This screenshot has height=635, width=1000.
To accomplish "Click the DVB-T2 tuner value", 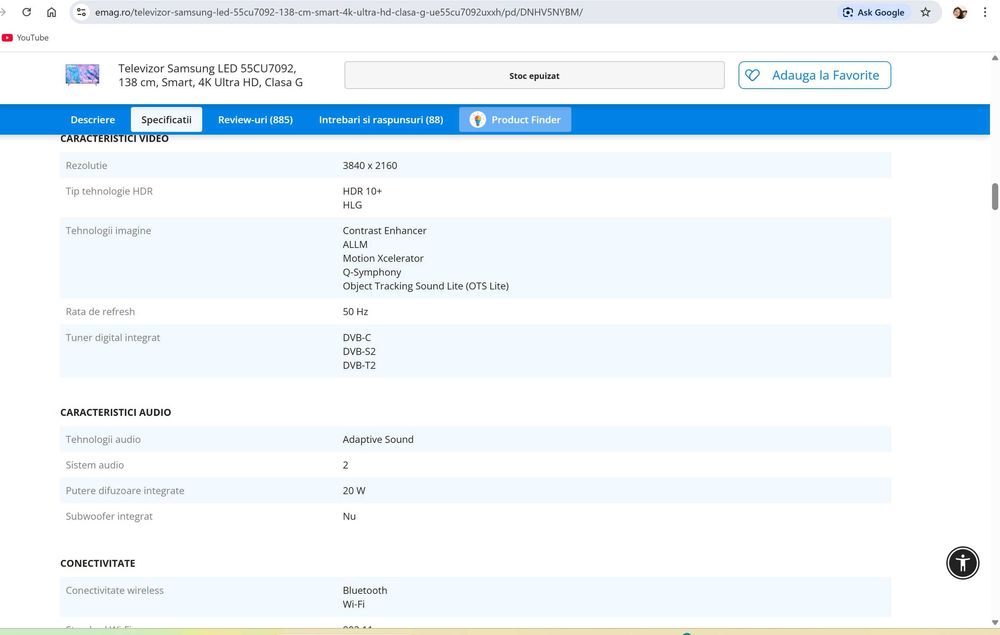I will pyautogui.click(x=359, y=365).
